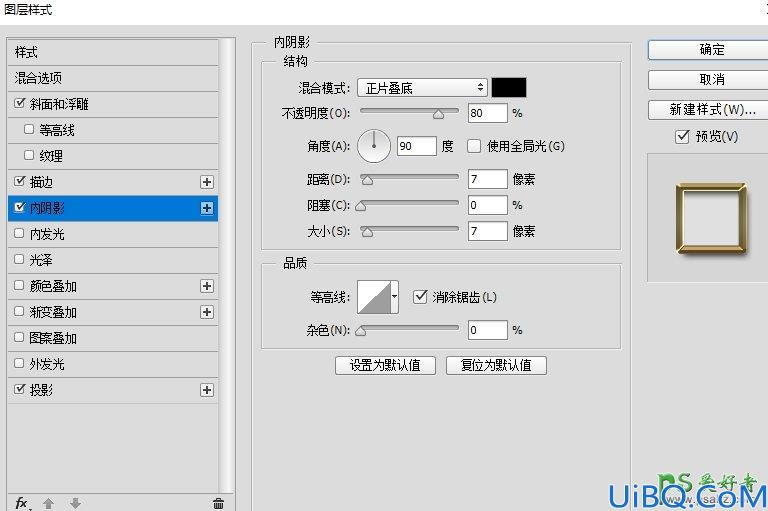The height and width of the screenshot is (511, 768).
Task: Enable 外发光 effect checkbox
Action: click(x=19, y=363)
